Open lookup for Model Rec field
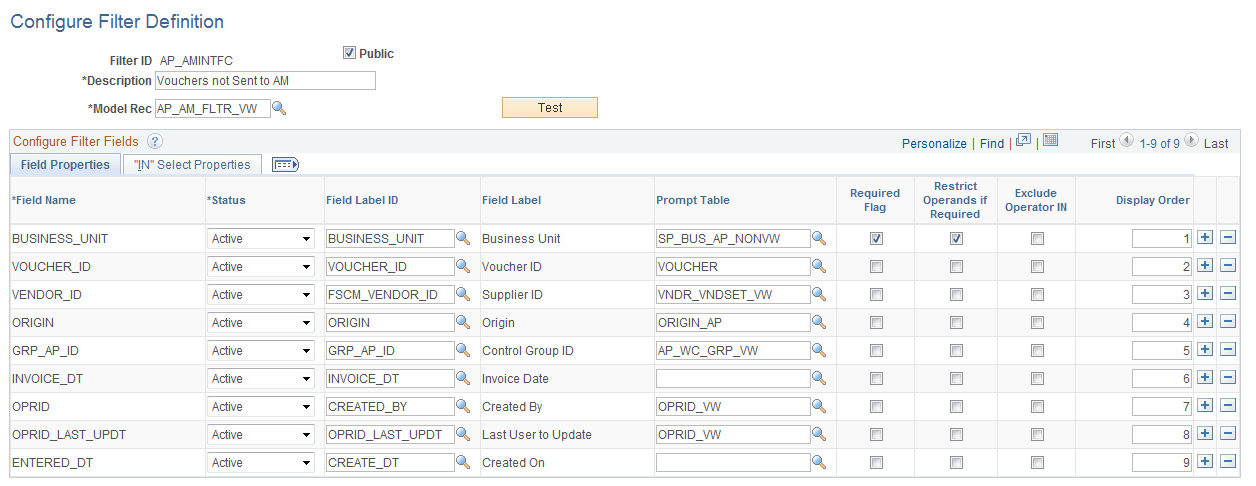The width and height of the screenshot is (1256, 486). tap(280, 108)
